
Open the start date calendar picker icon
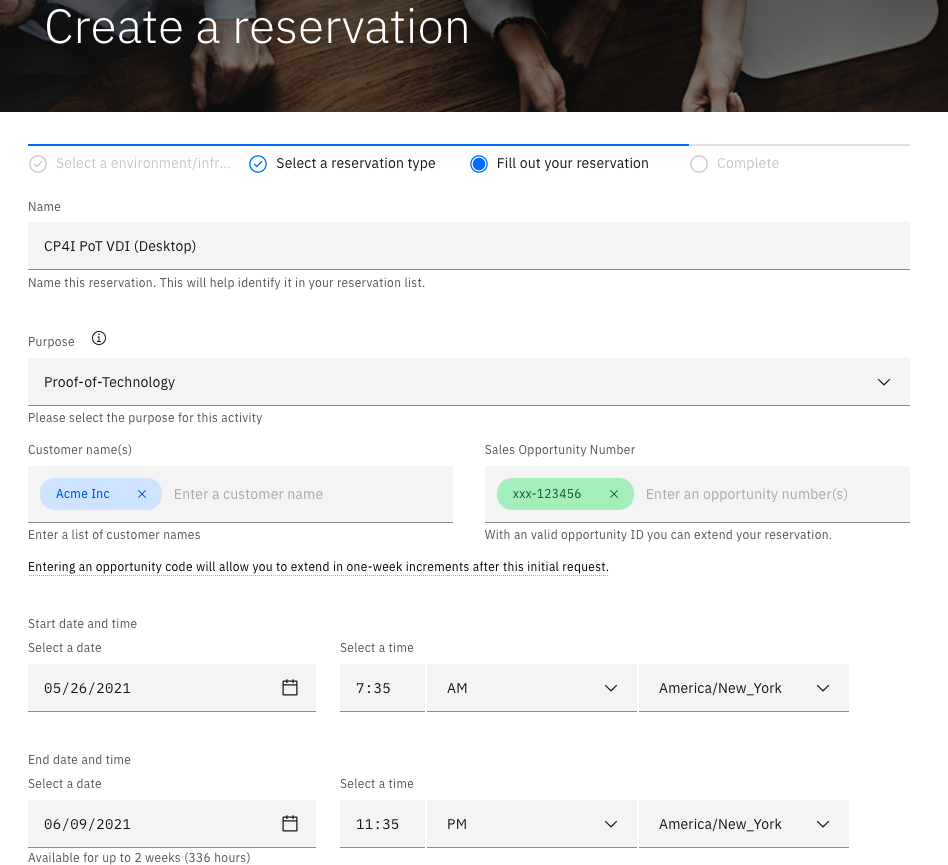(x=290, y=688)
